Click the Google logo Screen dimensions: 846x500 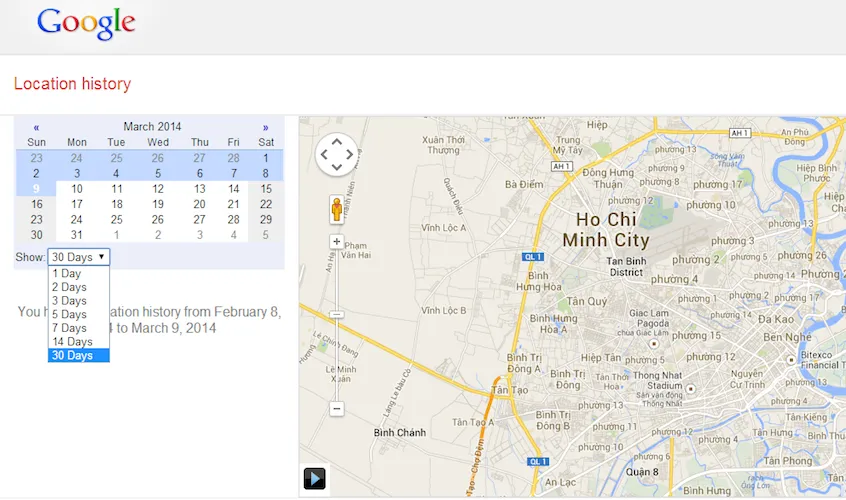coord(86,24)
